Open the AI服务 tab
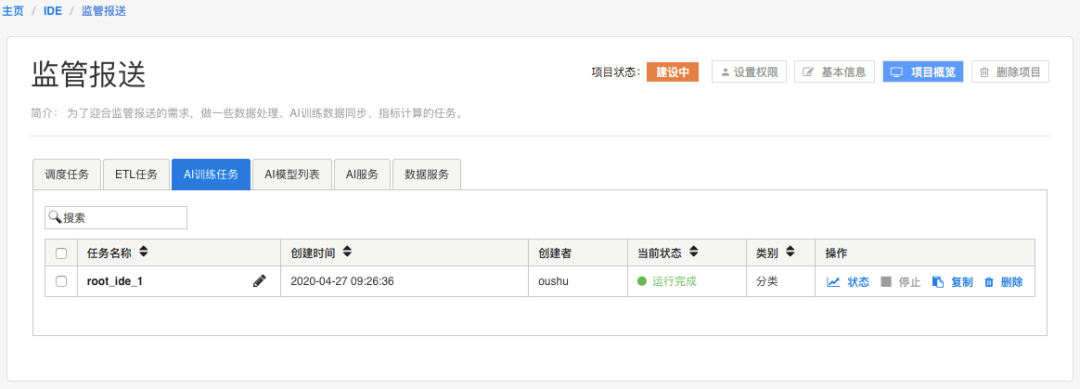1080x389 pixels. click(x=362, y=174)
